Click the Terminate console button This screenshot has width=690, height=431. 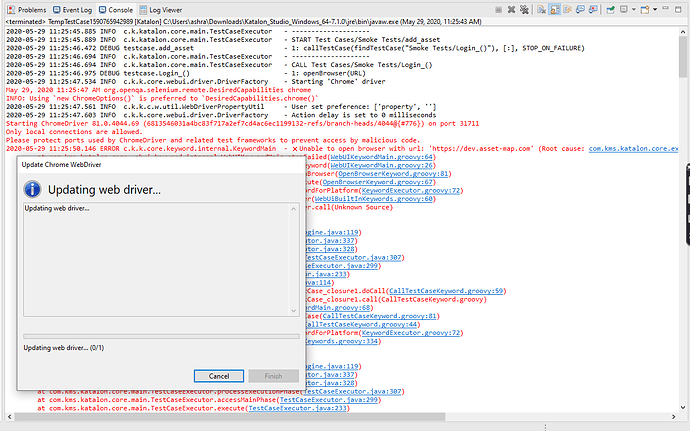(498, 10)
